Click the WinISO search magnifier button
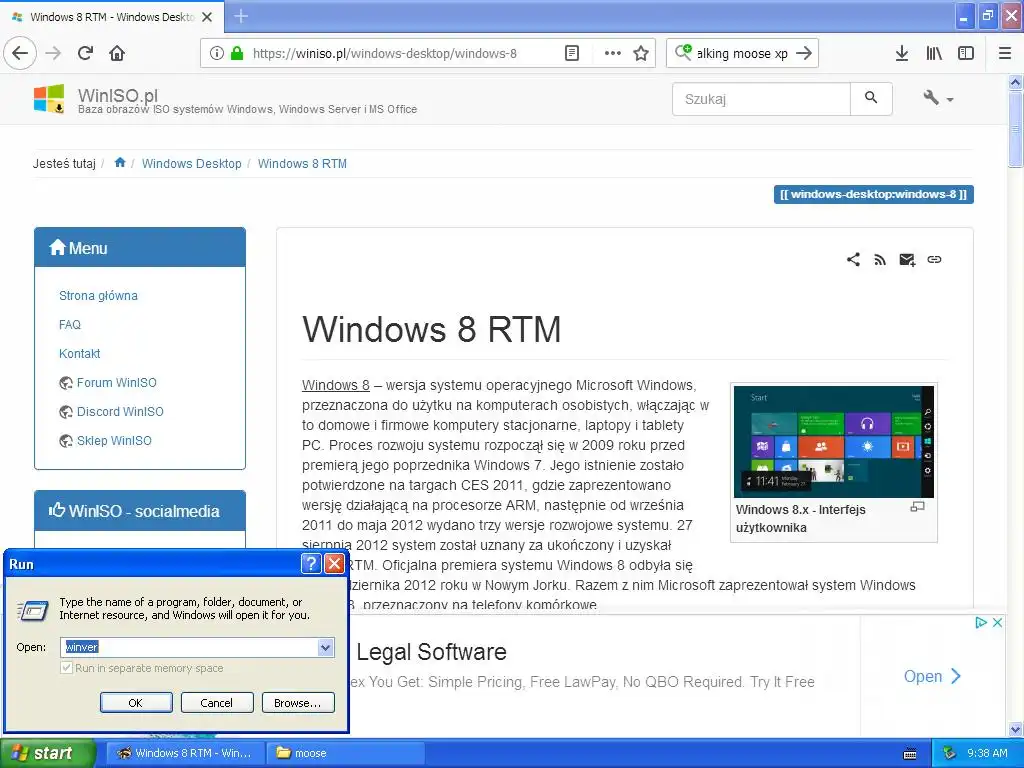The image size is (1024, 768). pyautogui.click(x=871, y=99)
